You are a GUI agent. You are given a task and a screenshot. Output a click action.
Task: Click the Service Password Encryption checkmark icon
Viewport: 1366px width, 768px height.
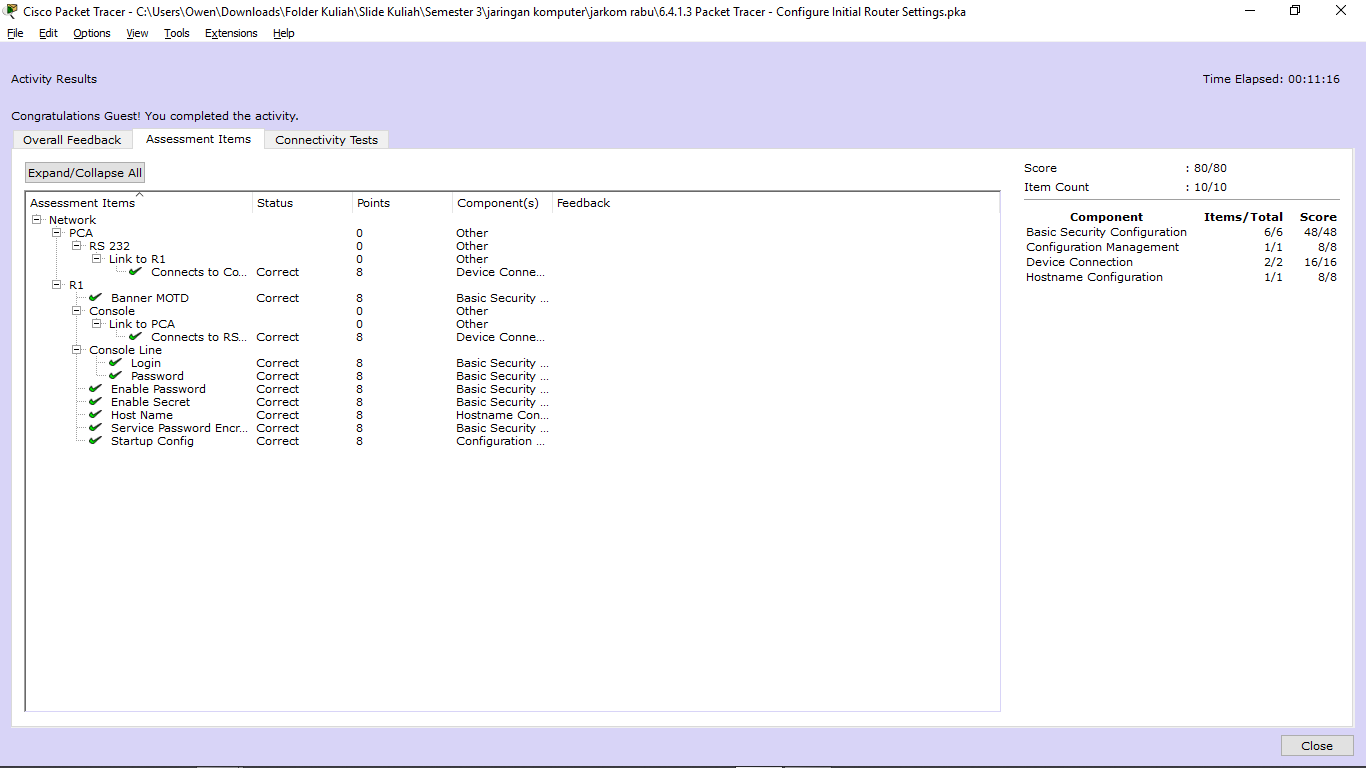coord(96,428)
